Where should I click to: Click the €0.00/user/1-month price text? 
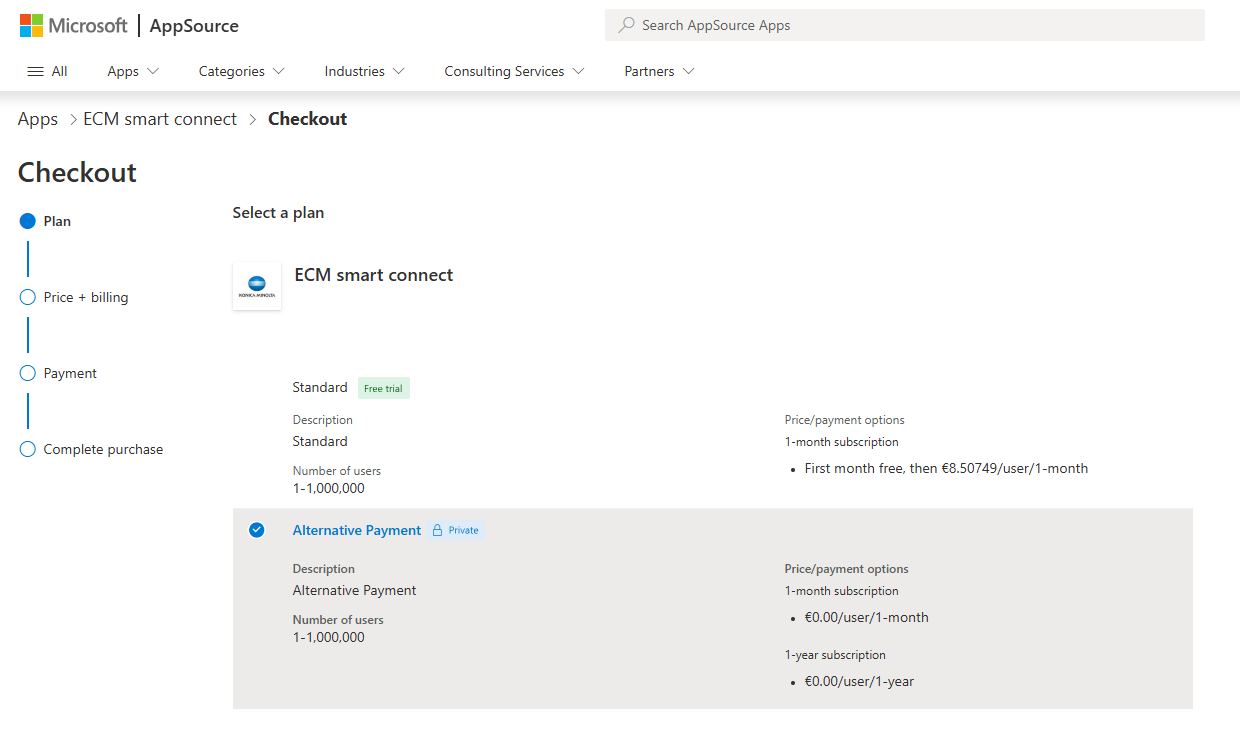click(x=866, y=617)
